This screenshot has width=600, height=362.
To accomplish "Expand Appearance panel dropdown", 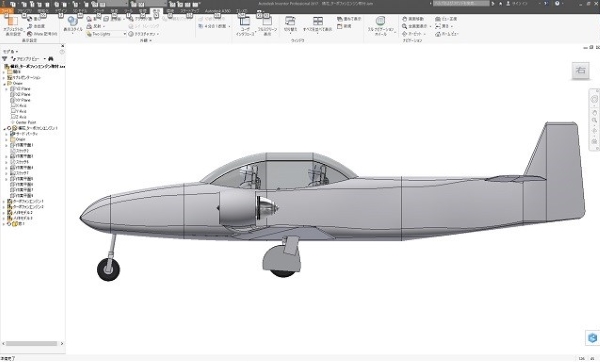I will tap(145, 40).
